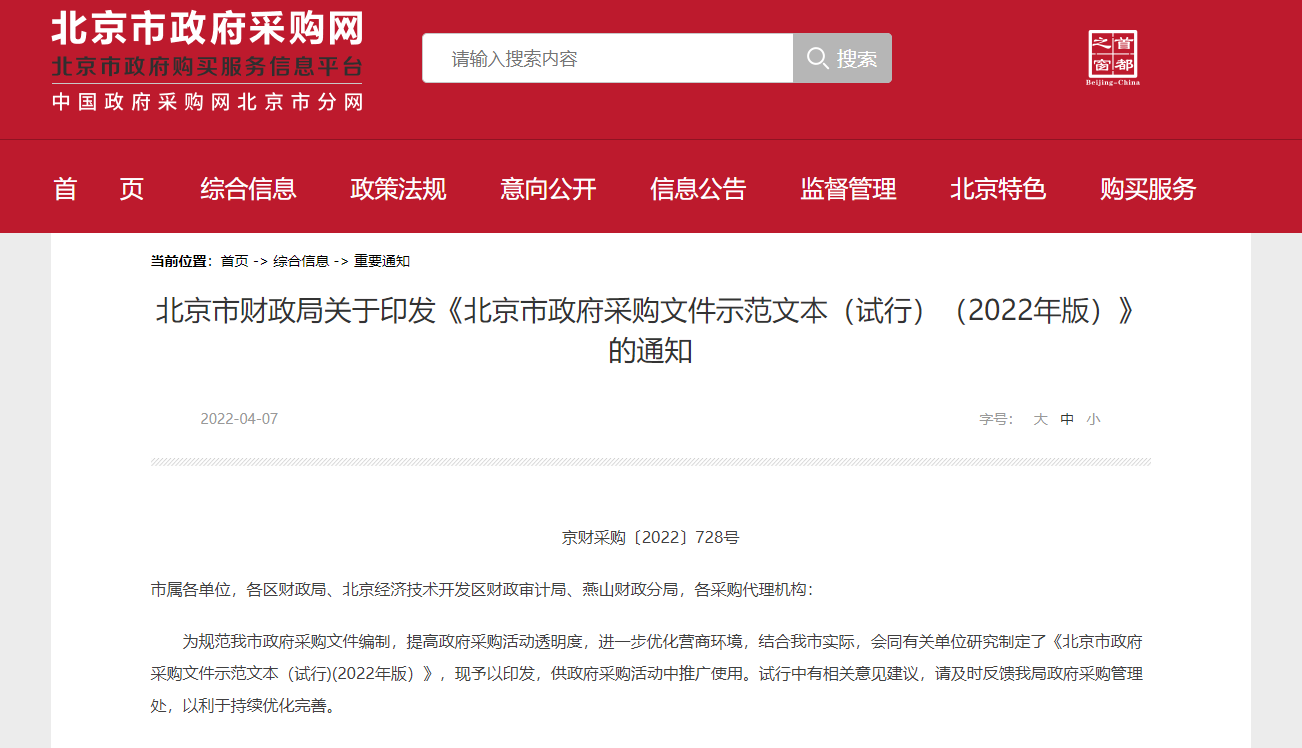Viewport: 1302px width, 748px height.
Task: Click 综合信息 in the breadcrumb
Action: point(301,261)
